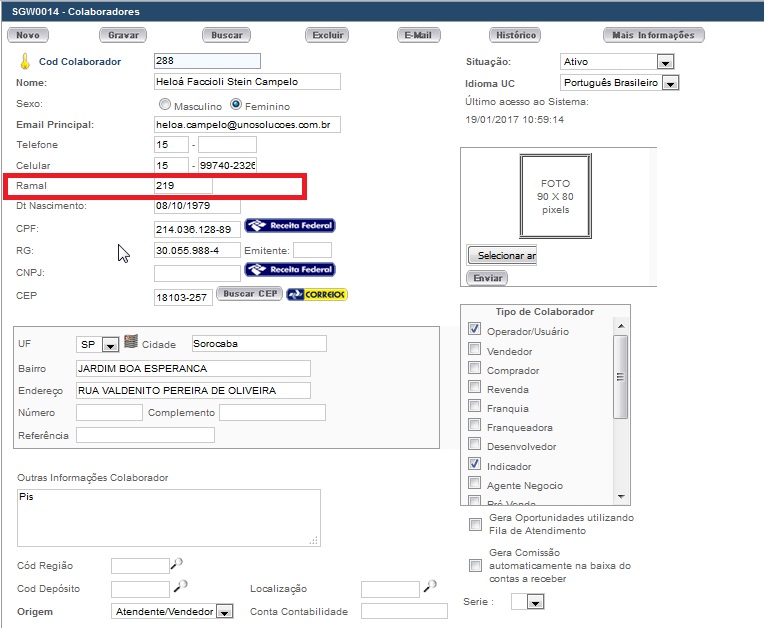Click the Gravar toolbar button
The image size is (776, 628).
click(123, 35)
